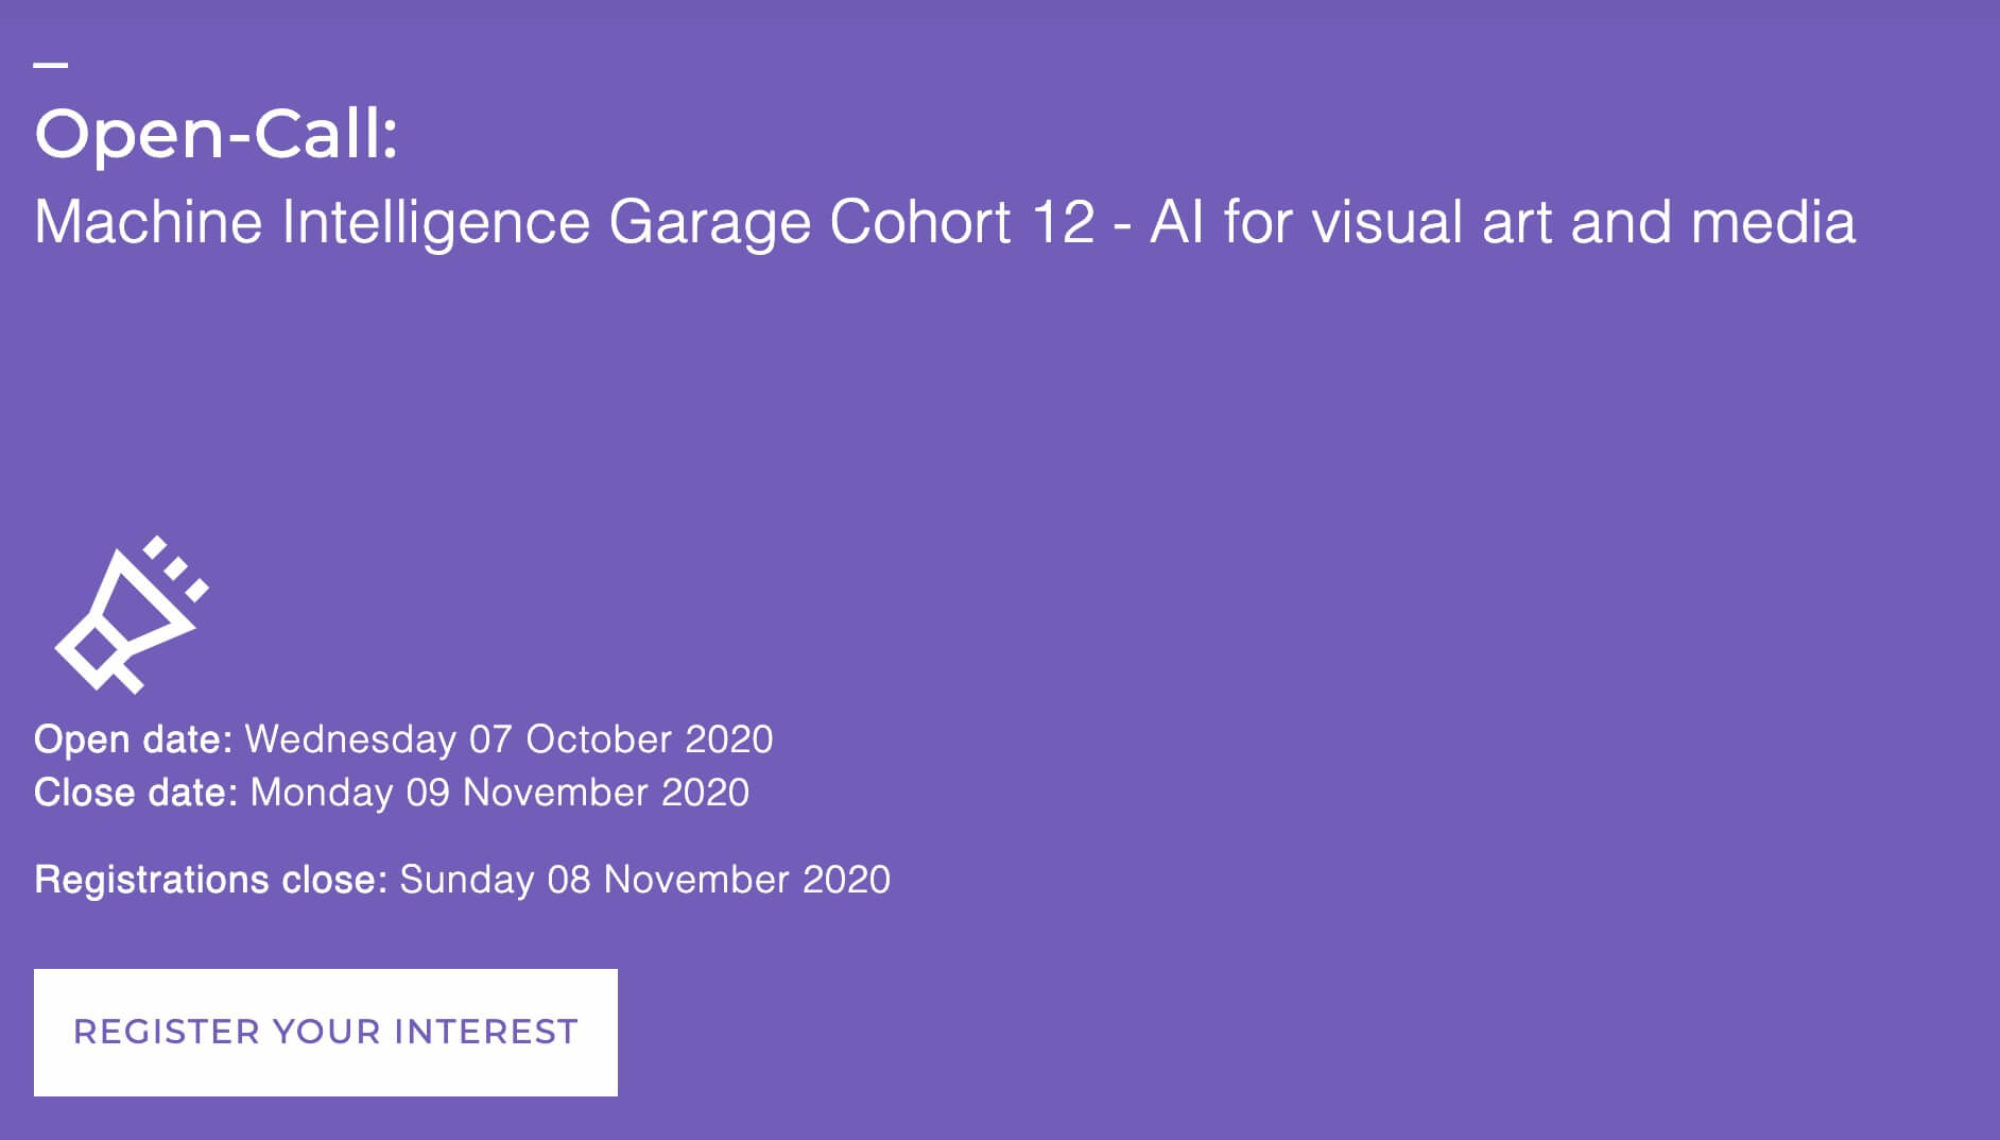
Task: Click the AI for visual art and media text
Action: tap(1503, 222)
